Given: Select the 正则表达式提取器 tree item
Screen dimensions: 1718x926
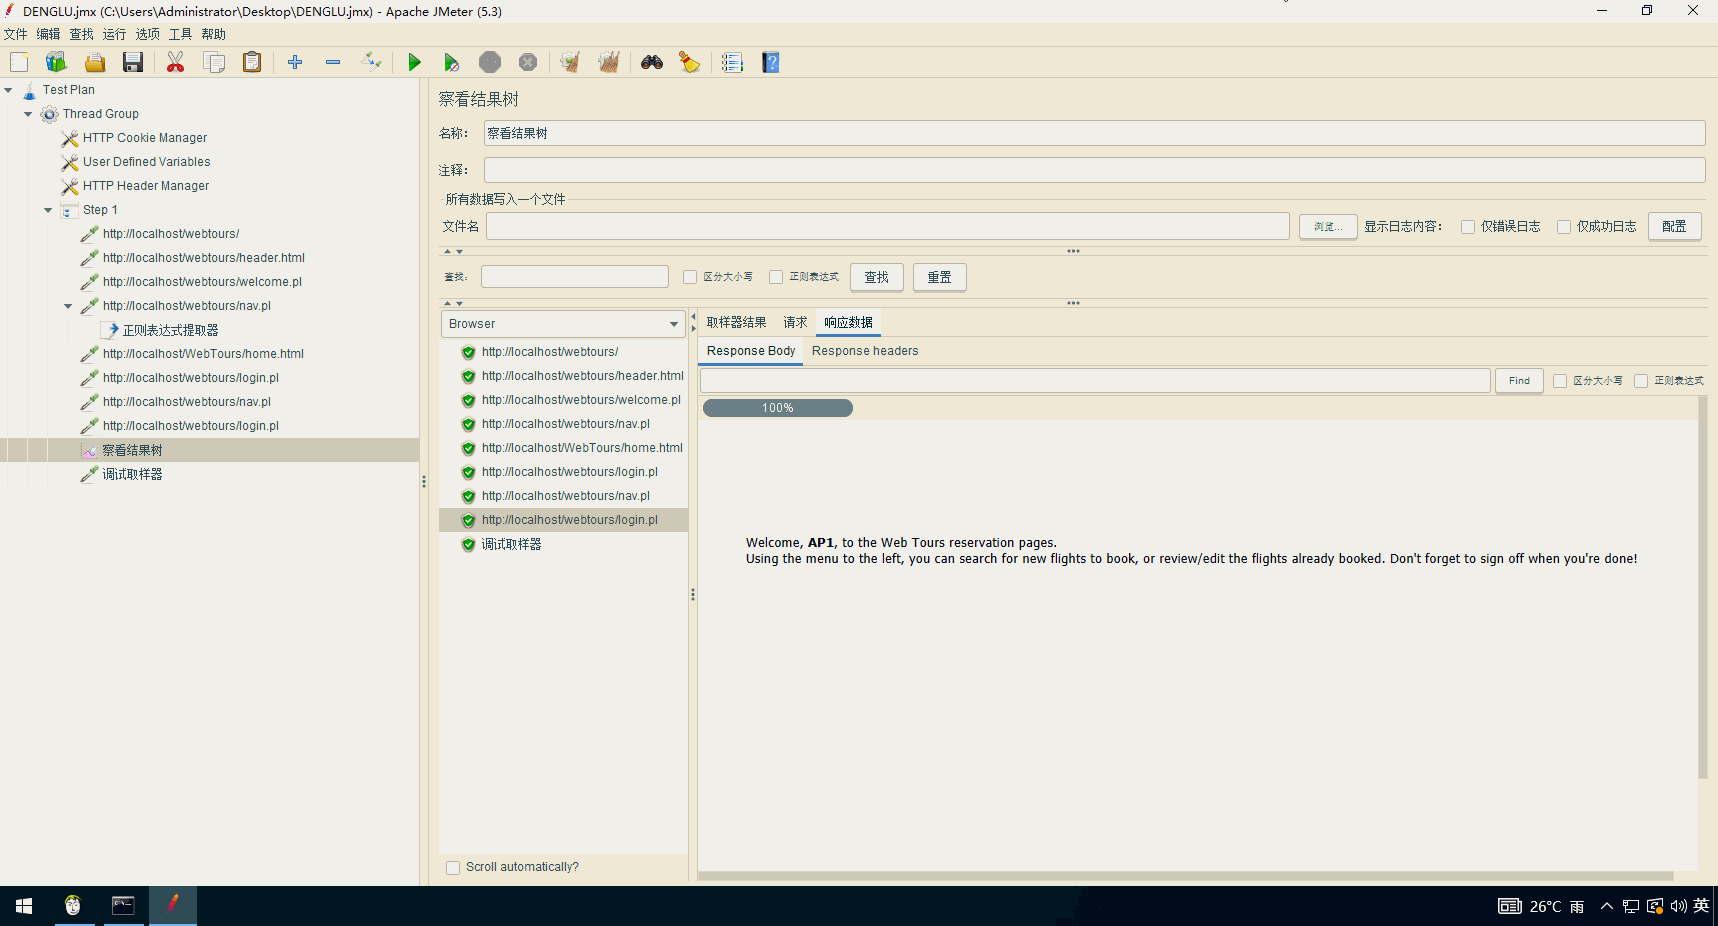Looking at the screenshot, I should coord(170,330).
